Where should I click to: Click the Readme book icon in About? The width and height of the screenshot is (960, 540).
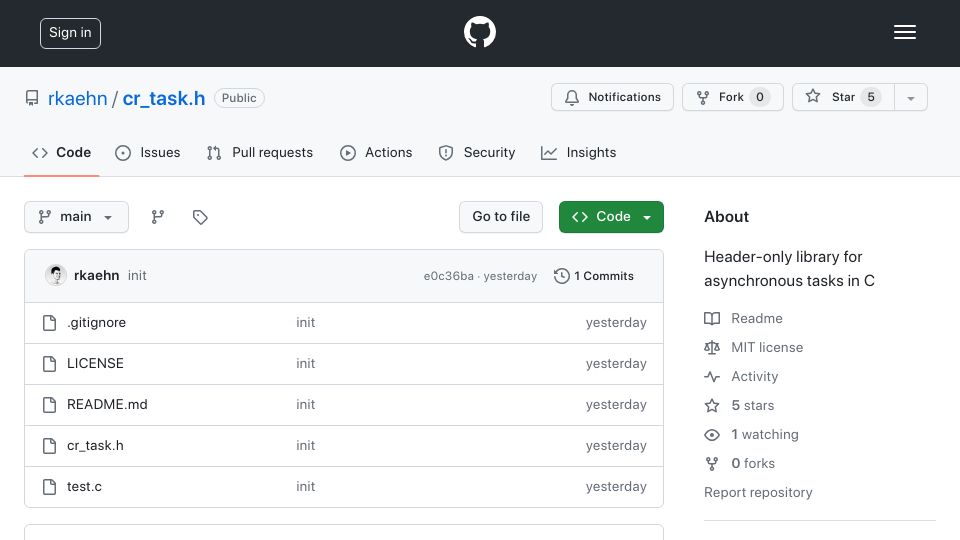pos(712,318)
